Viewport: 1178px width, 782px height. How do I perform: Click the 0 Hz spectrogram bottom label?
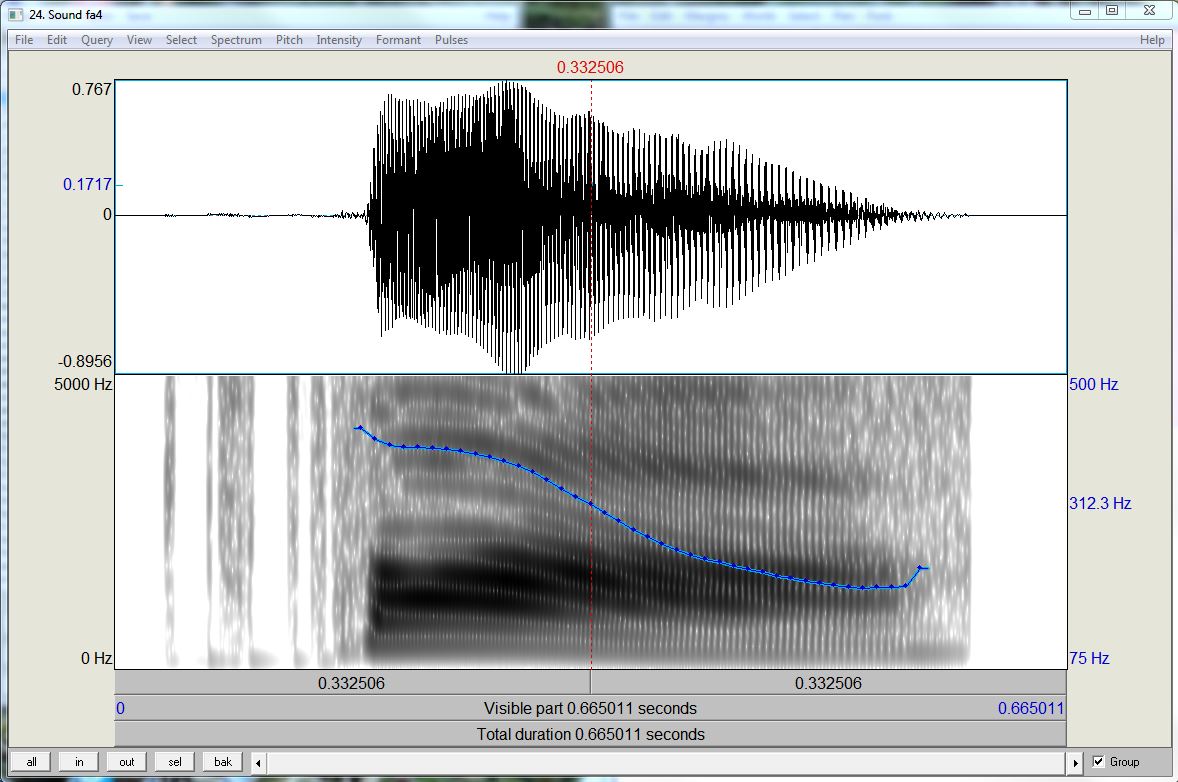pyautogui.click(x=96, y=658)
